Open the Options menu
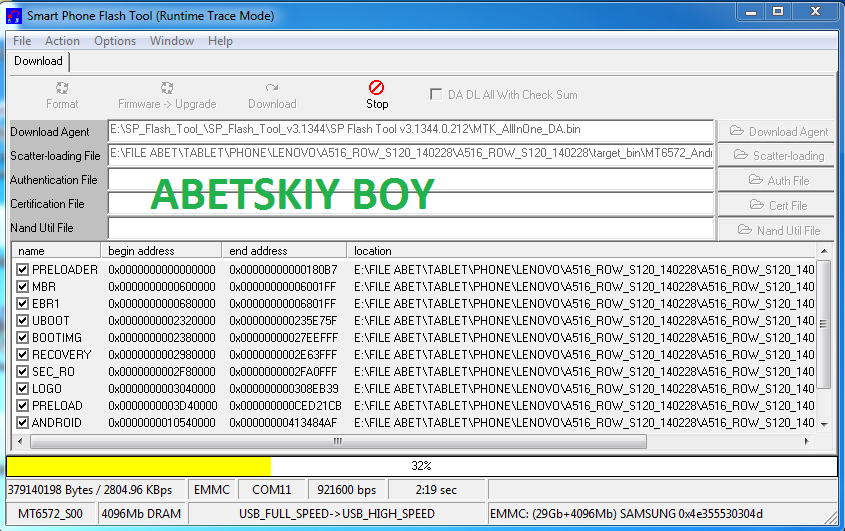This screenshot has height=531, width=845. click(x=115, y=41)
